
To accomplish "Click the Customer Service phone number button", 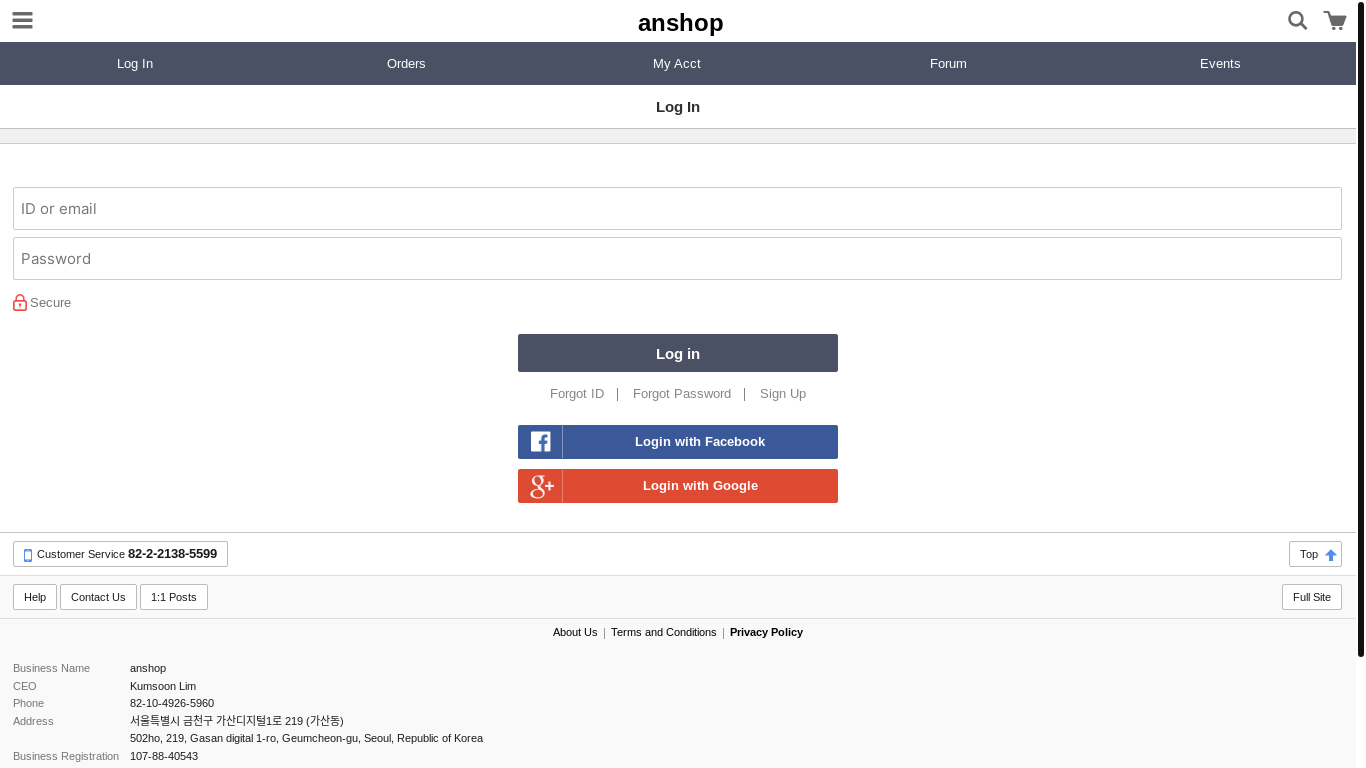I will tap(120, 554).
